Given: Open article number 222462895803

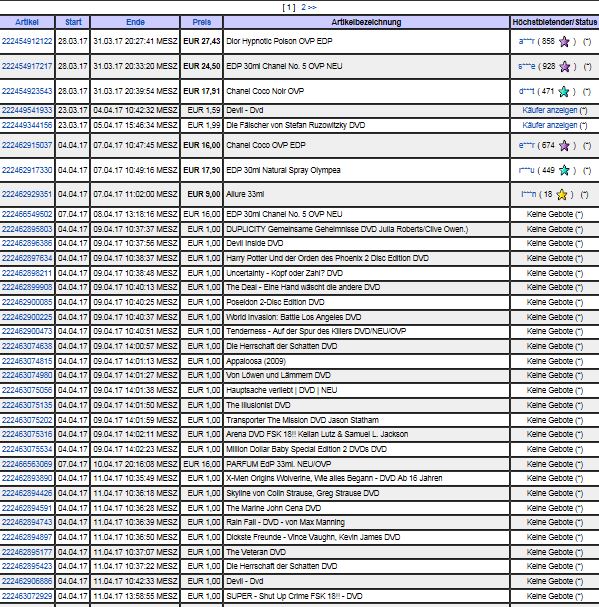Looking at the screenshot, I should [x=27, y=229].
